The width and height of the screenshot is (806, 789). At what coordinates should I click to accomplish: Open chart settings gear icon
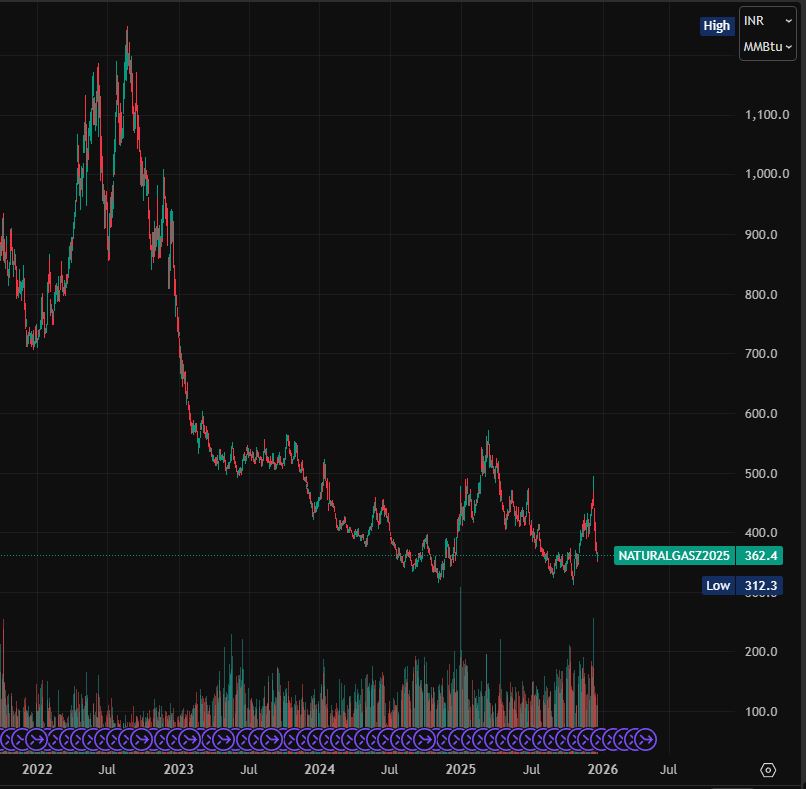pos(768,770)
